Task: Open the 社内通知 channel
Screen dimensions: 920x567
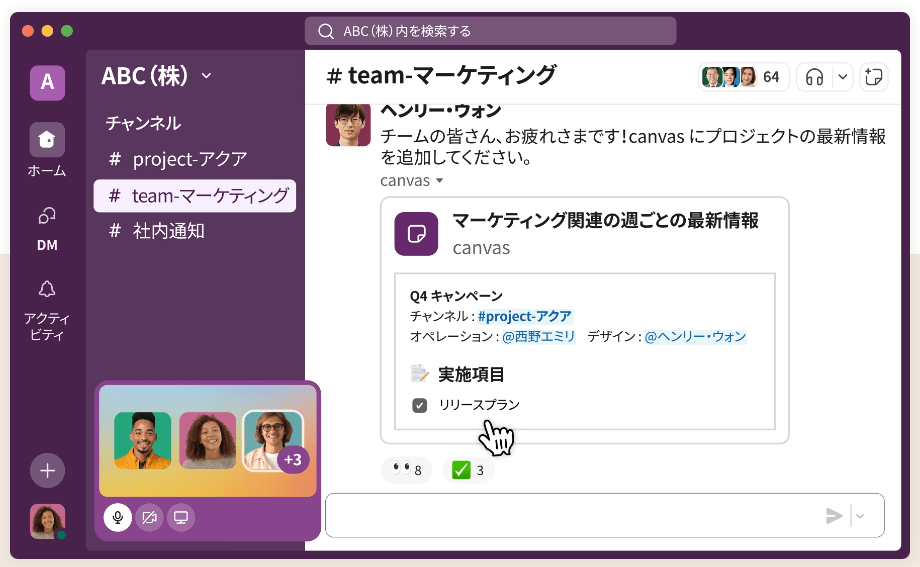Action: pos(157,231)
